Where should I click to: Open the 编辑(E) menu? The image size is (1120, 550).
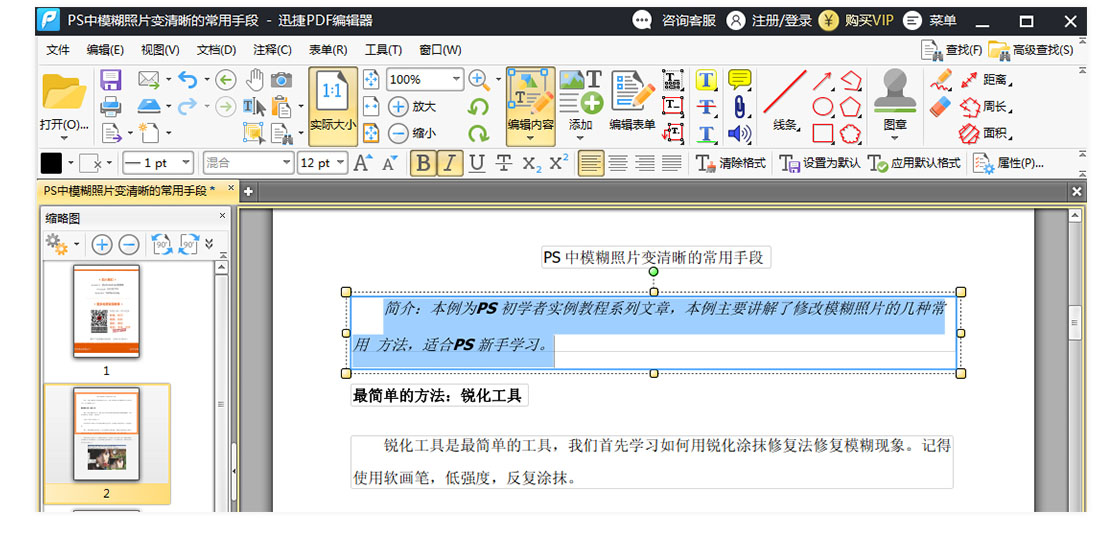point(105,50)
